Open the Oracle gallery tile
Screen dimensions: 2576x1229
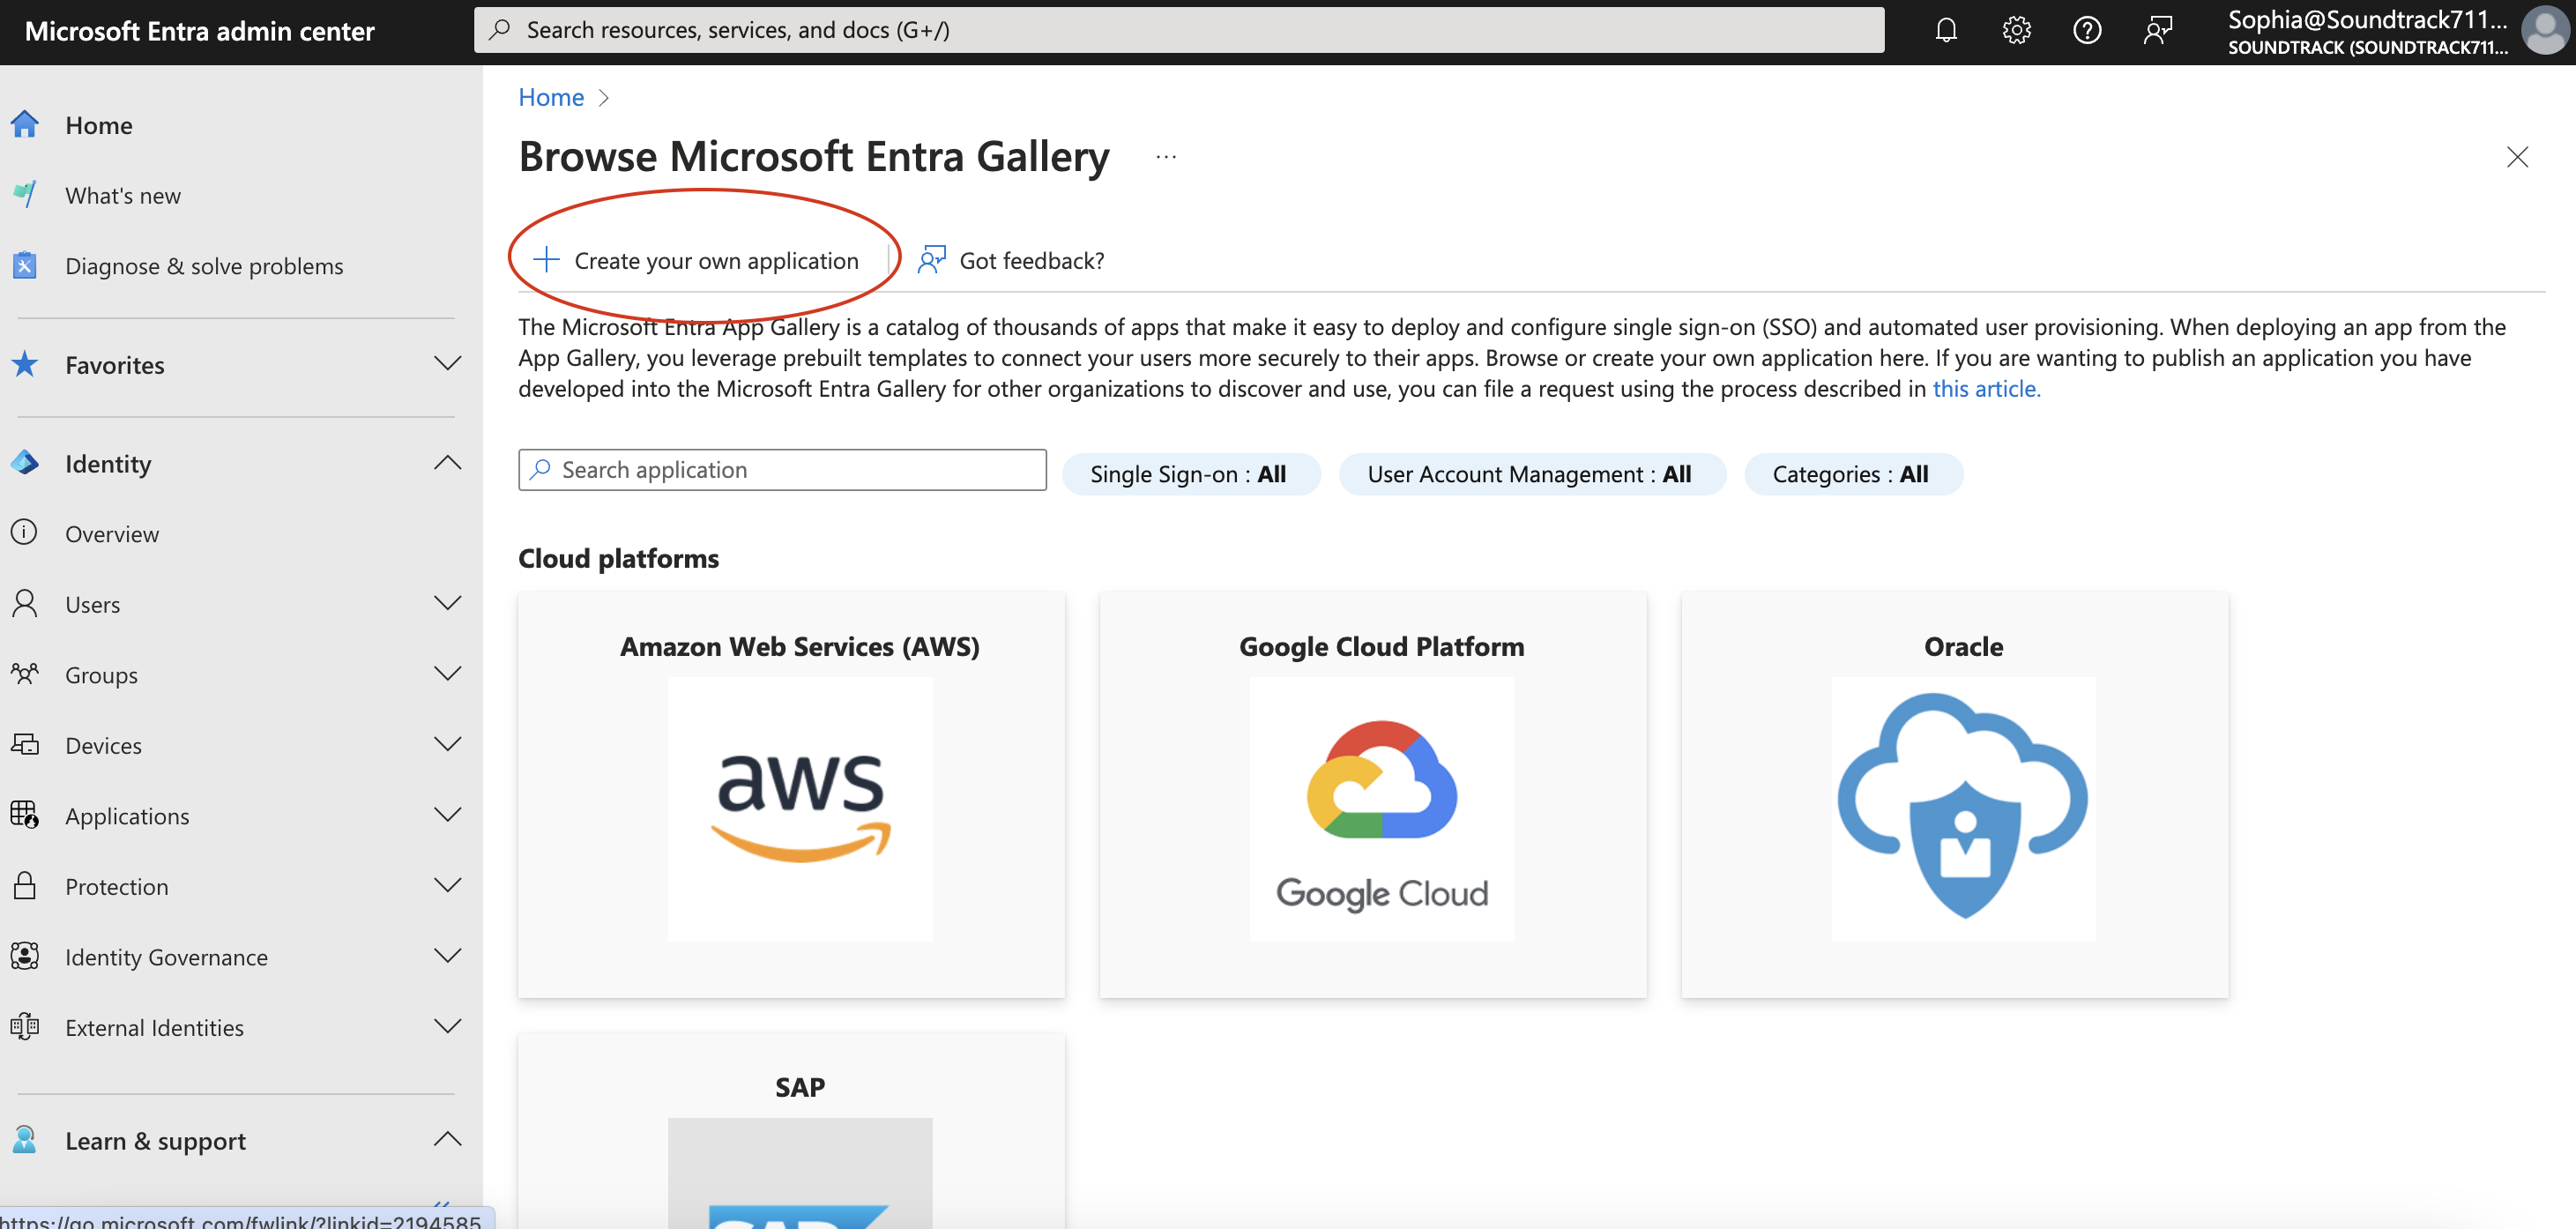[x=1954, y=794]
